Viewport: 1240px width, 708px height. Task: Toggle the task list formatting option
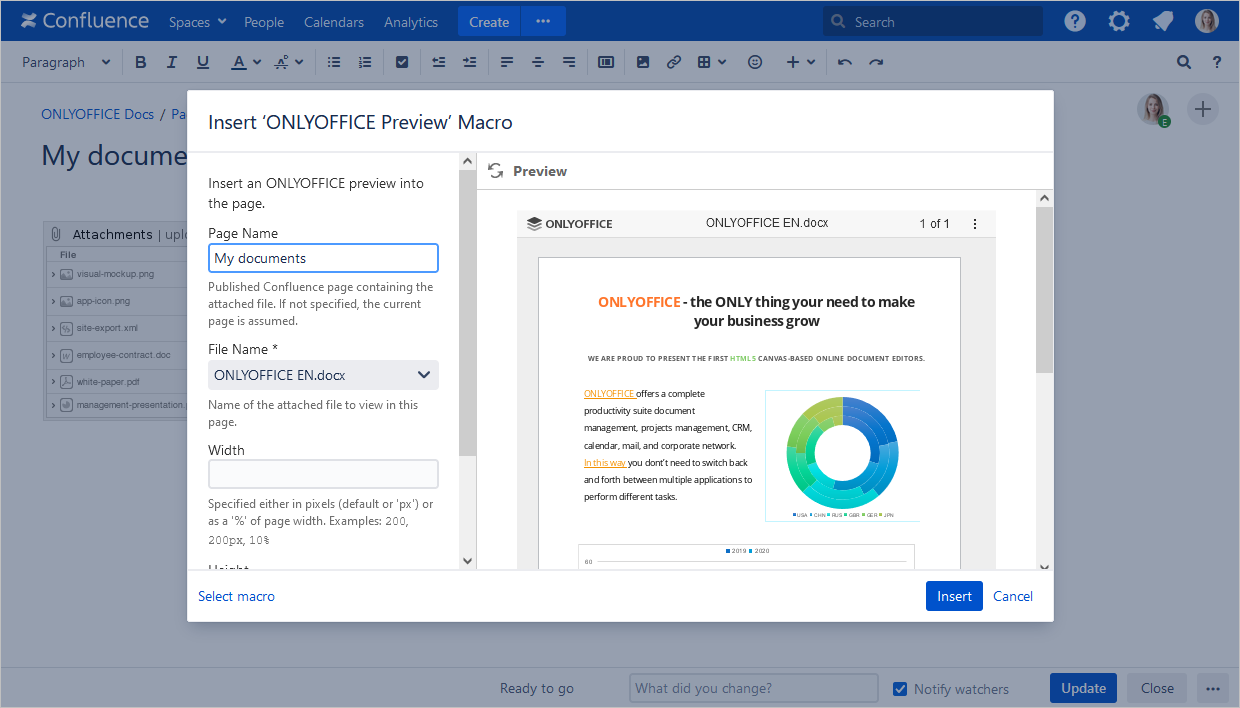click(x=402, y=61)
